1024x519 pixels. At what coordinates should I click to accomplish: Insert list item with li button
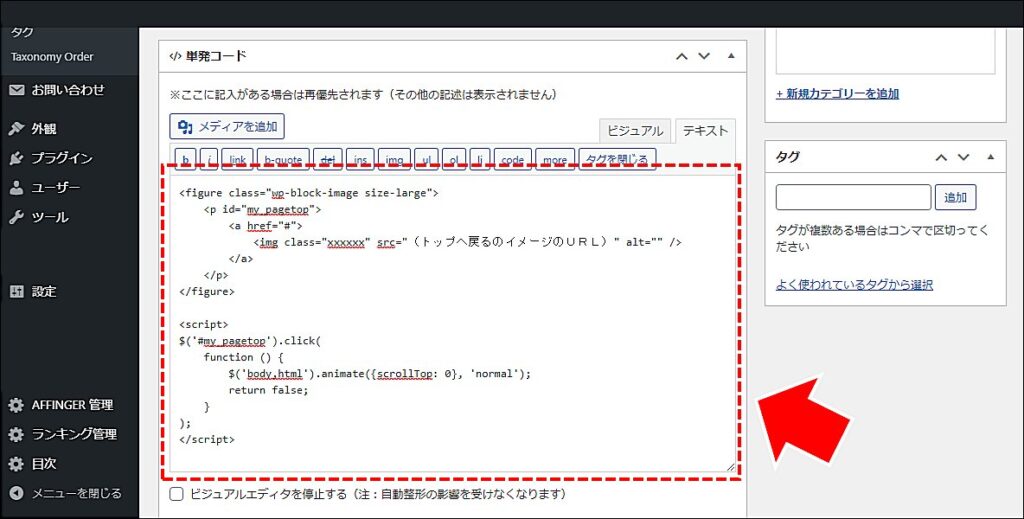pyautogui.click(x=479, y=159)
